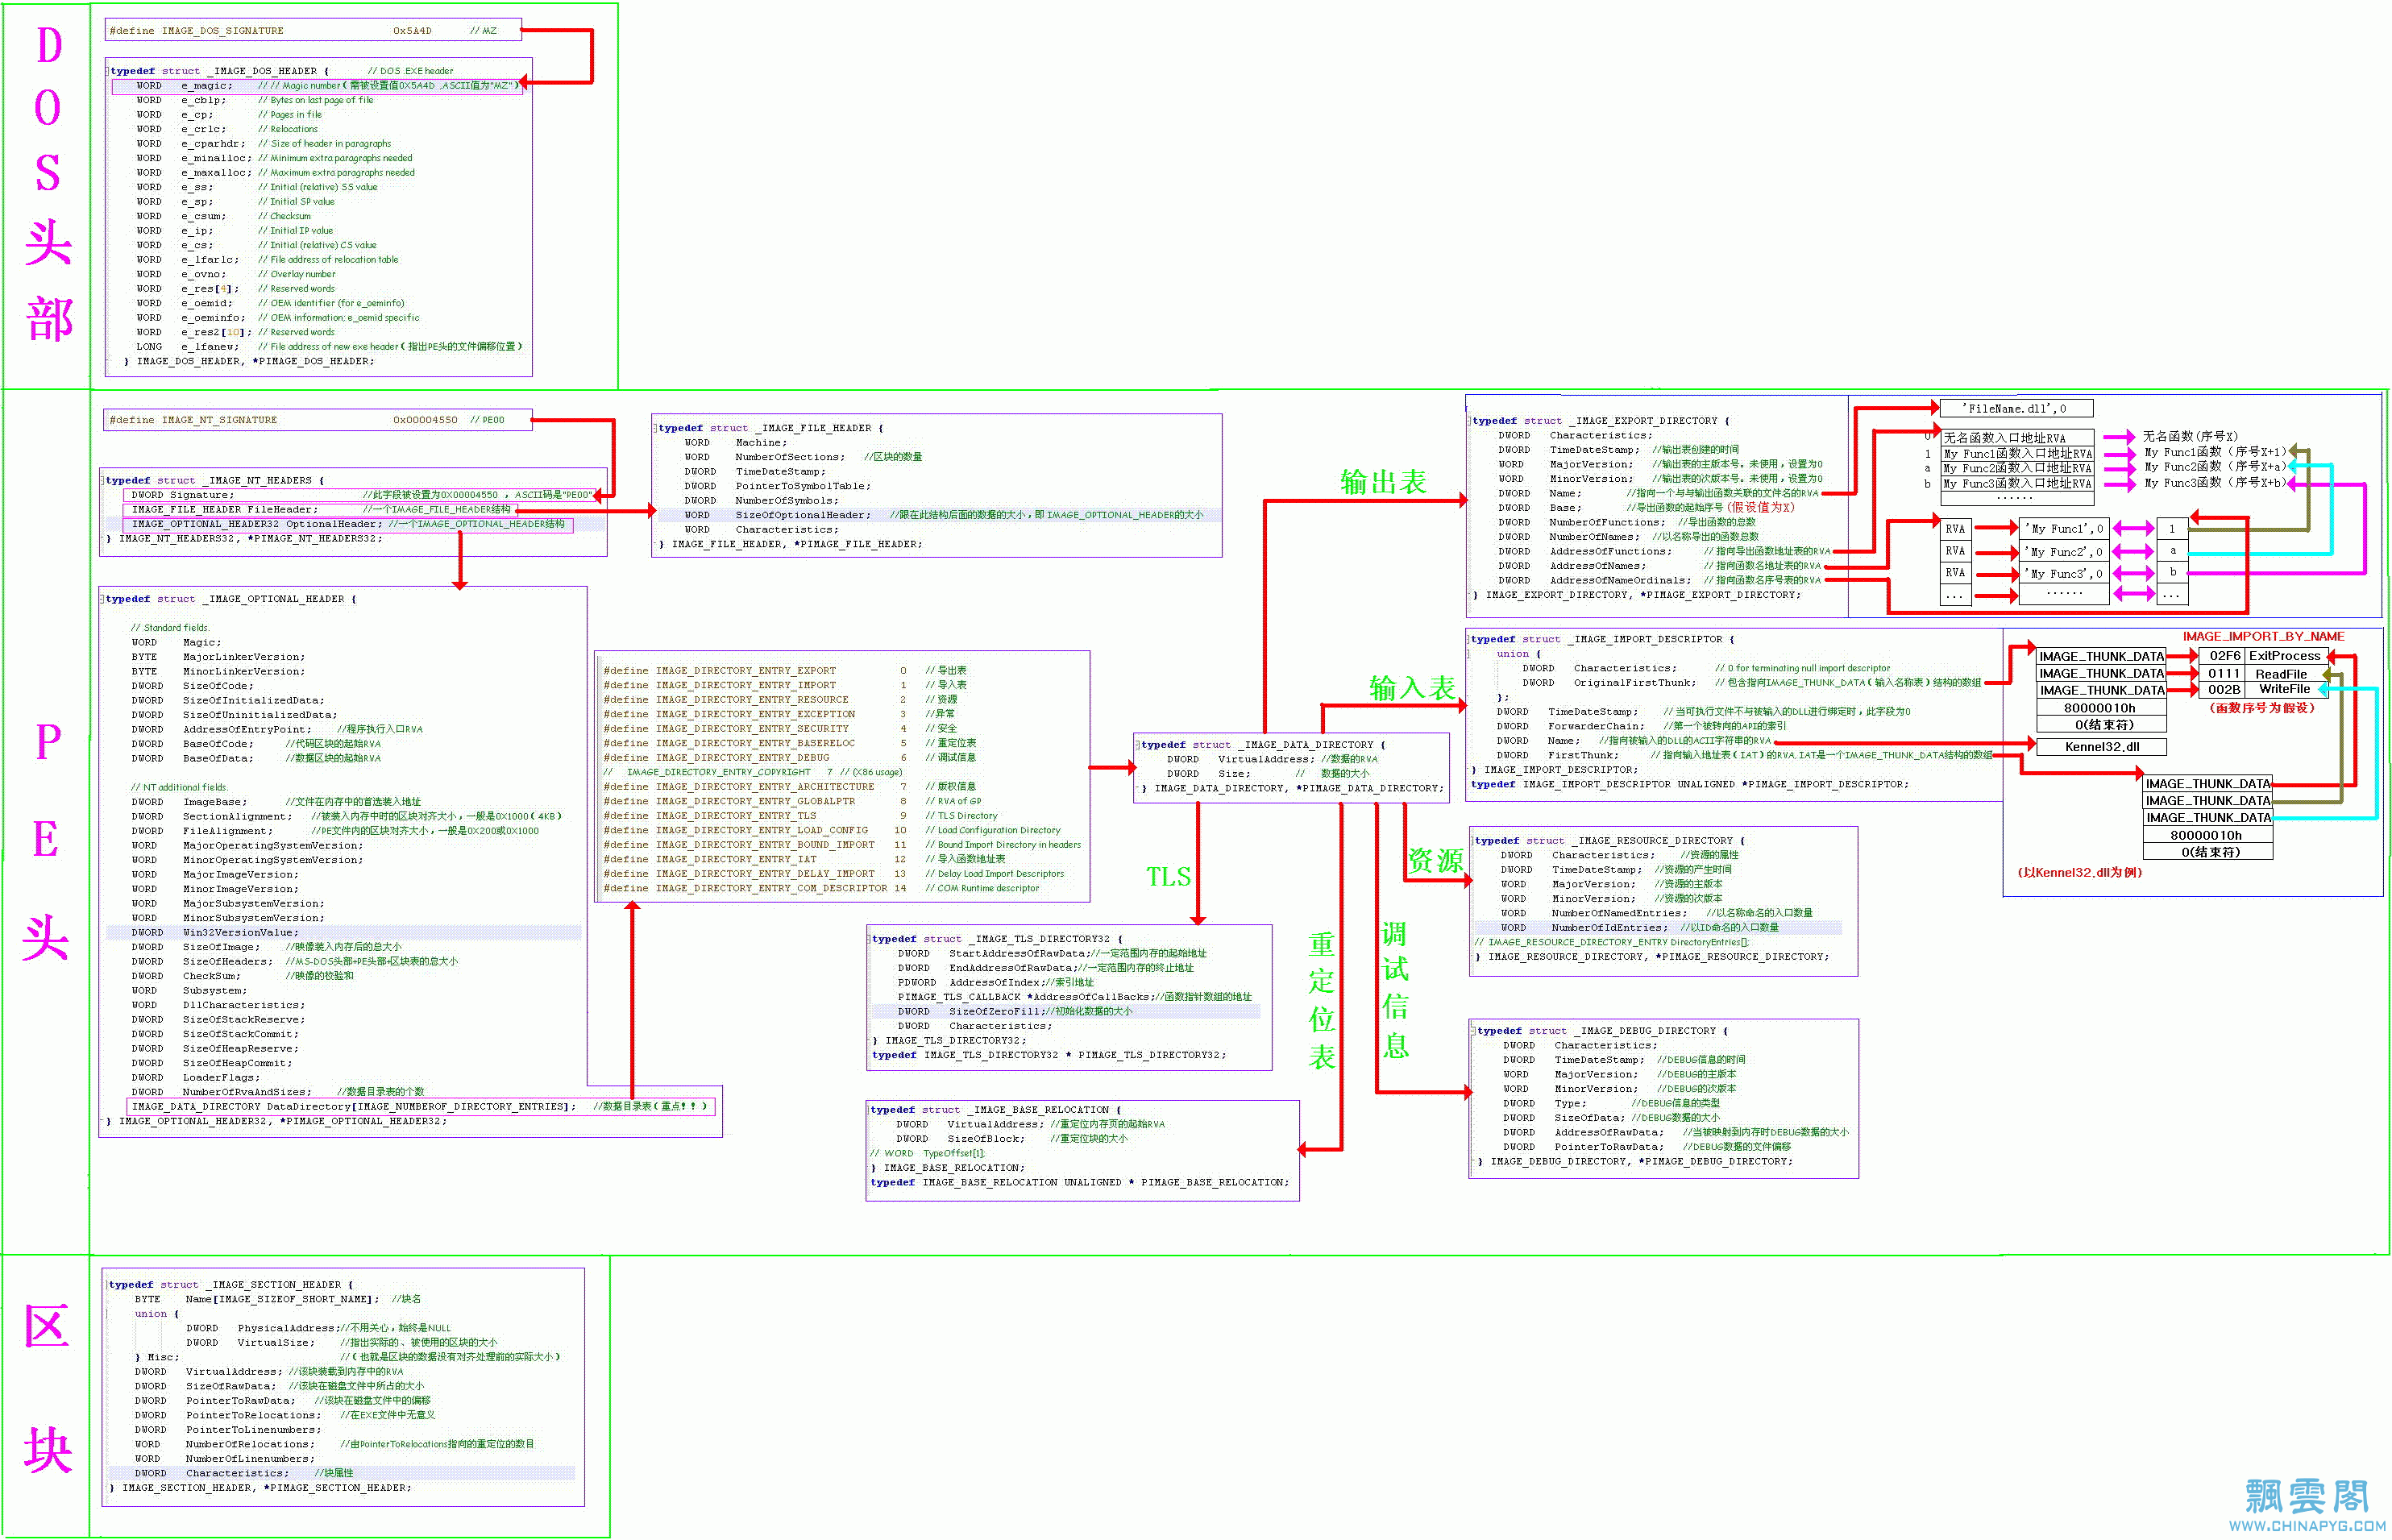Click the SizeOfOptionalHeader field
2392x1540 pixels.
[x=944, y=515]
